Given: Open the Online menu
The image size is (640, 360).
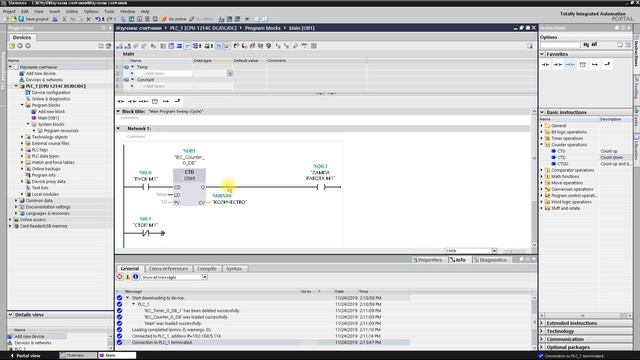Looking at the screenshot, I should (72, 11).
